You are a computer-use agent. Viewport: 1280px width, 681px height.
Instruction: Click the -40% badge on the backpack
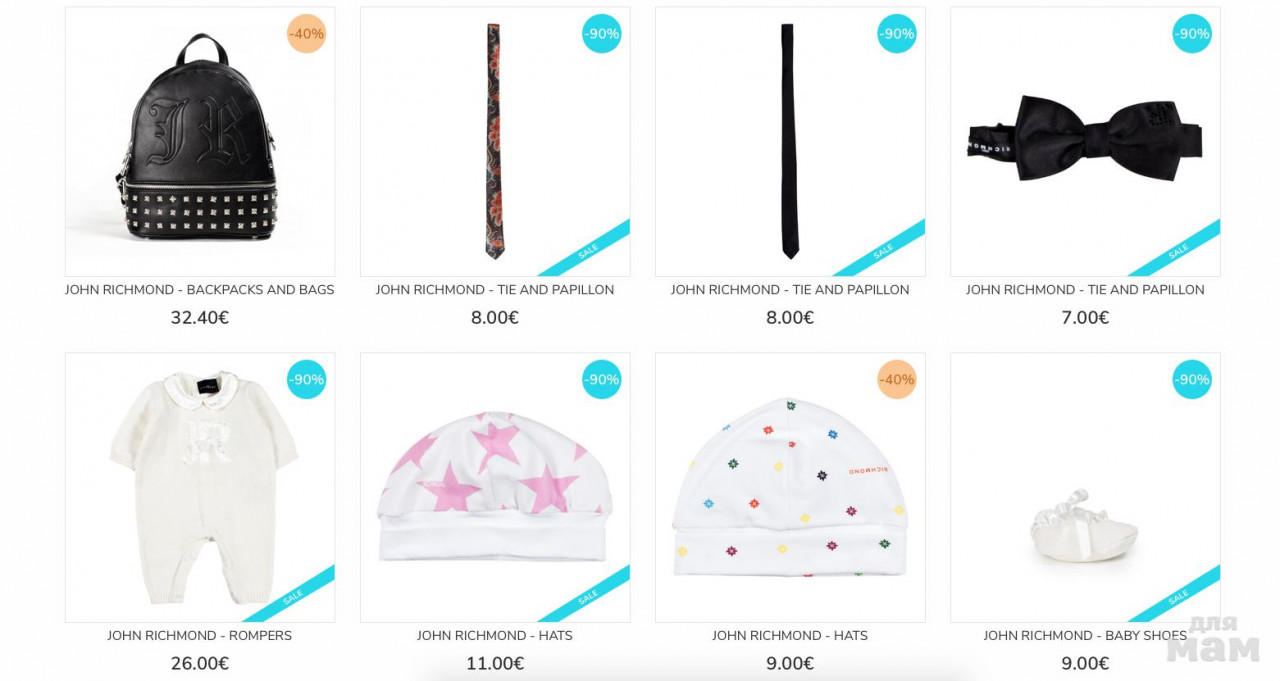[306, 34]
